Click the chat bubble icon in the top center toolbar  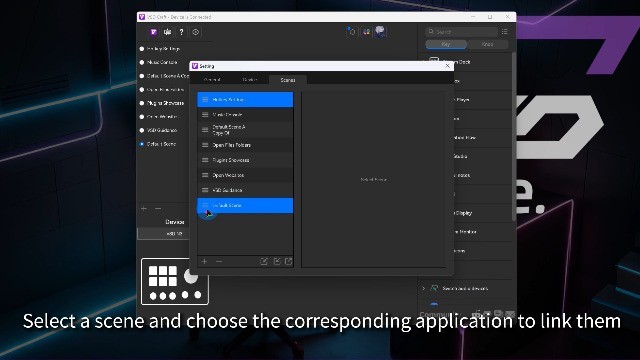[380, 31]
